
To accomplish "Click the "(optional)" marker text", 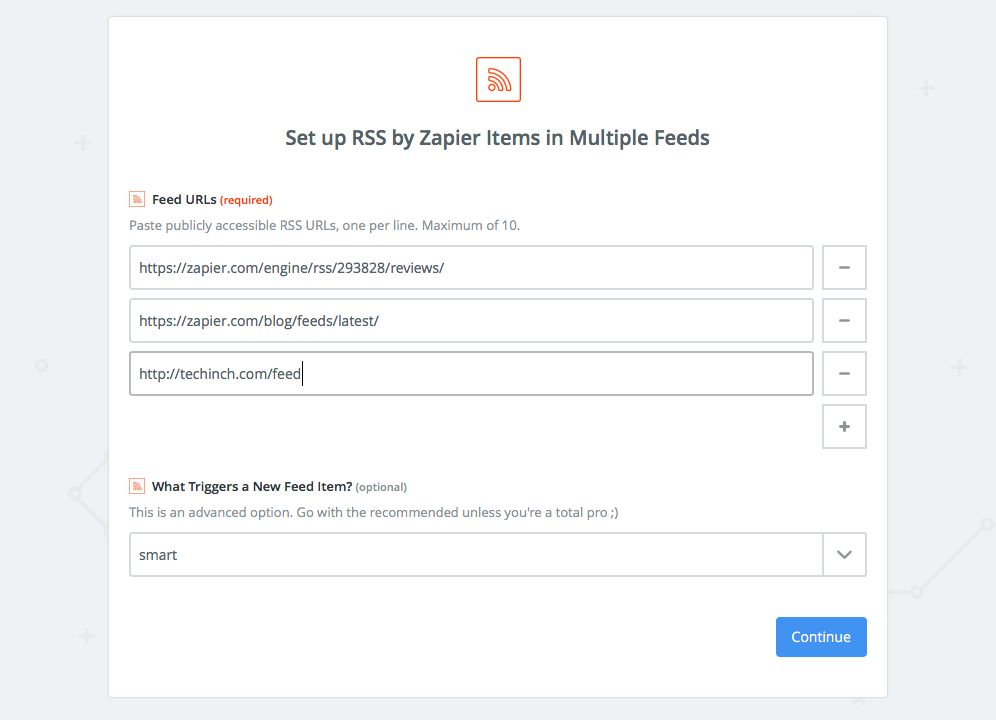I will (381, 487).
